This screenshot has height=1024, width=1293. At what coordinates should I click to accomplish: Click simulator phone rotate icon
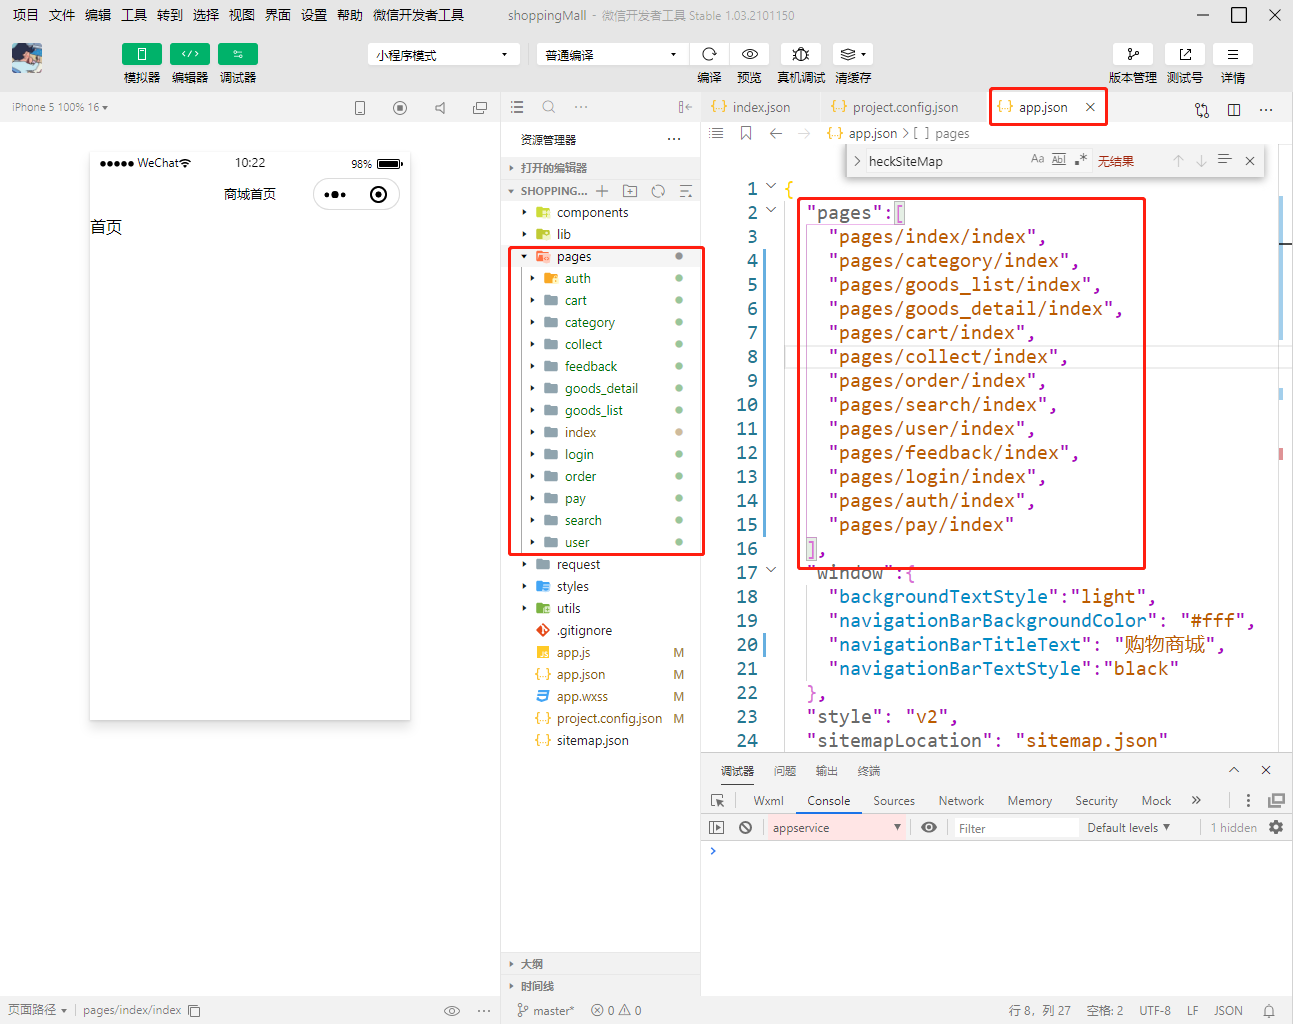pos(360,108)
